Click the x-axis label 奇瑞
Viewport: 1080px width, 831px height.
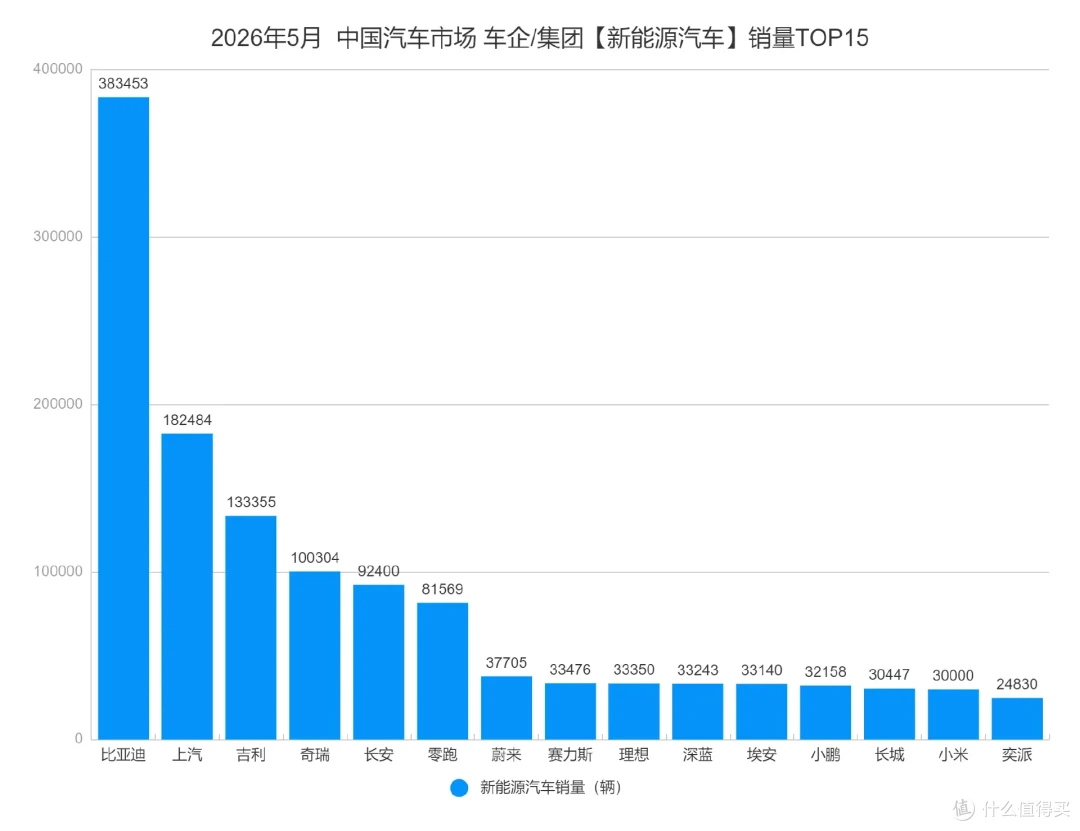(315, 755)
